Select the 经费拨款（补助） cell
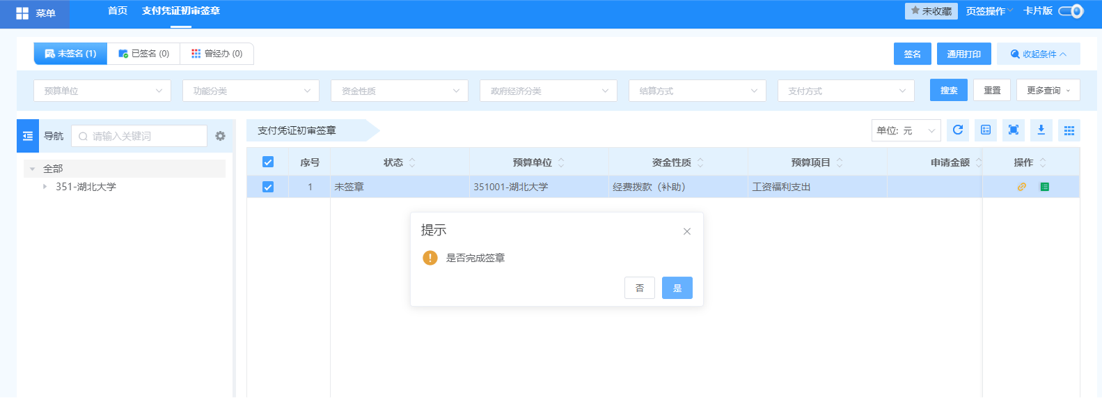 pyautogui.click(x=678, y=186)
